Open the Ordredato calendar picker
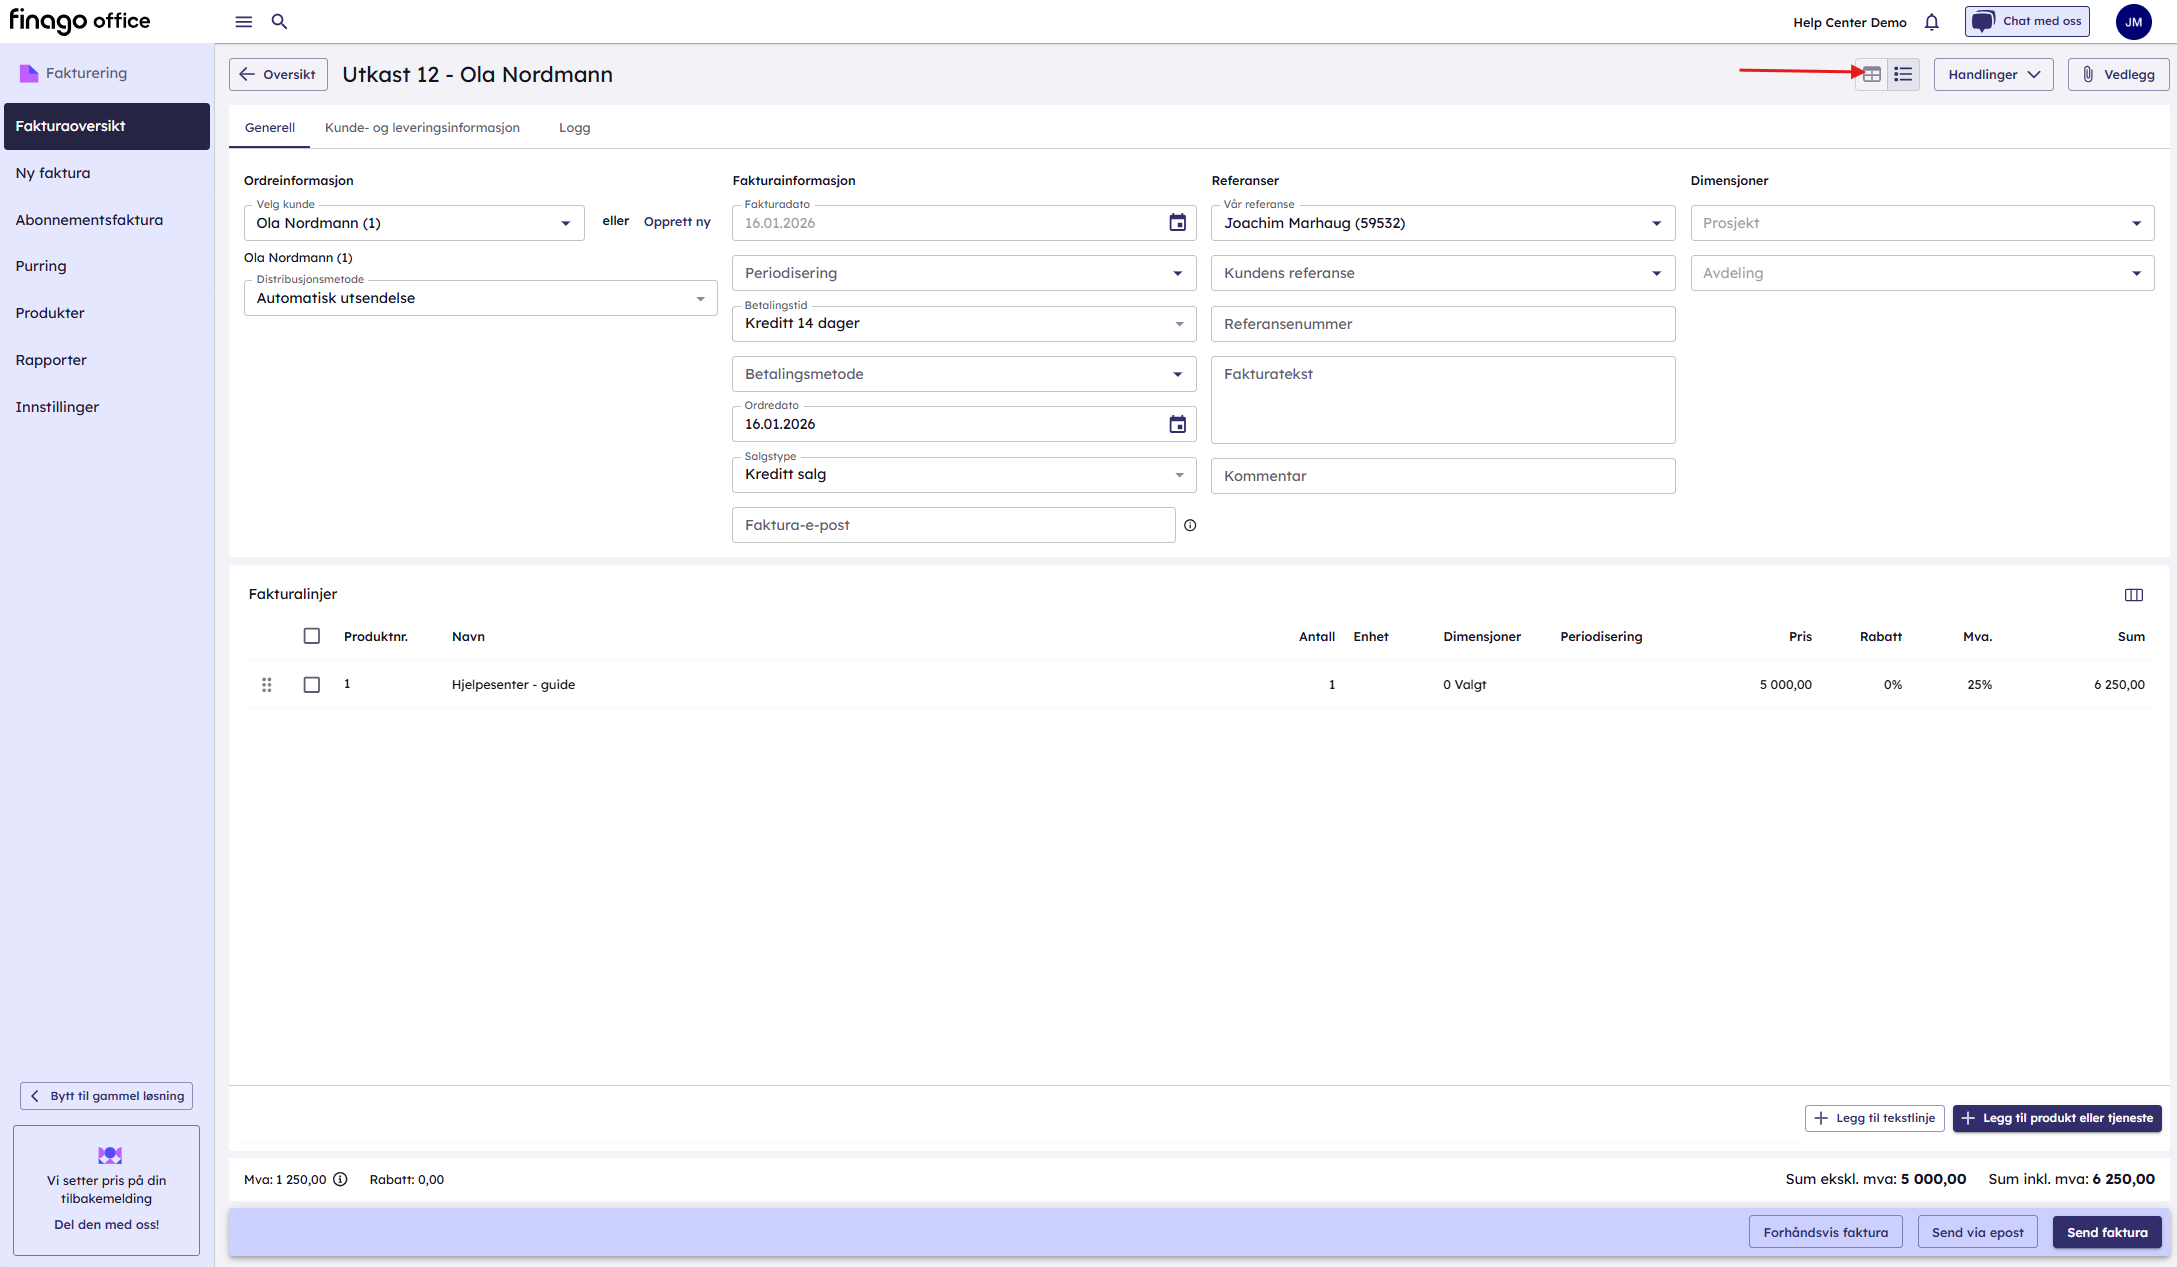This screenshot has height=1267, width=2177. [x=1177, y=424]
